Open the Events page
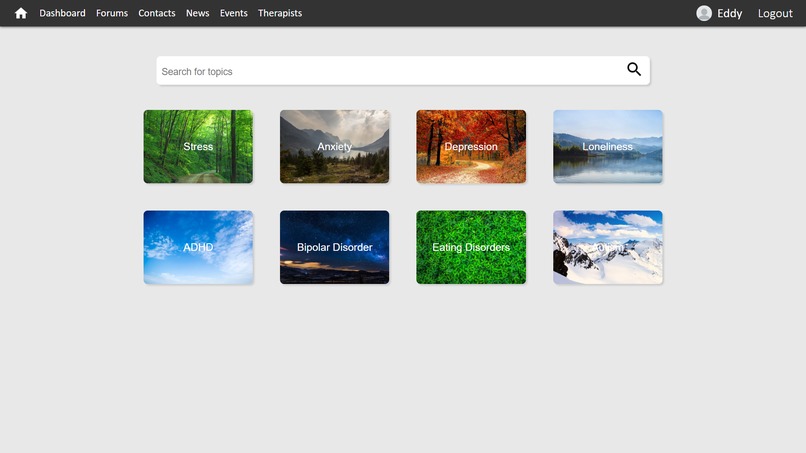 (233, 13)
